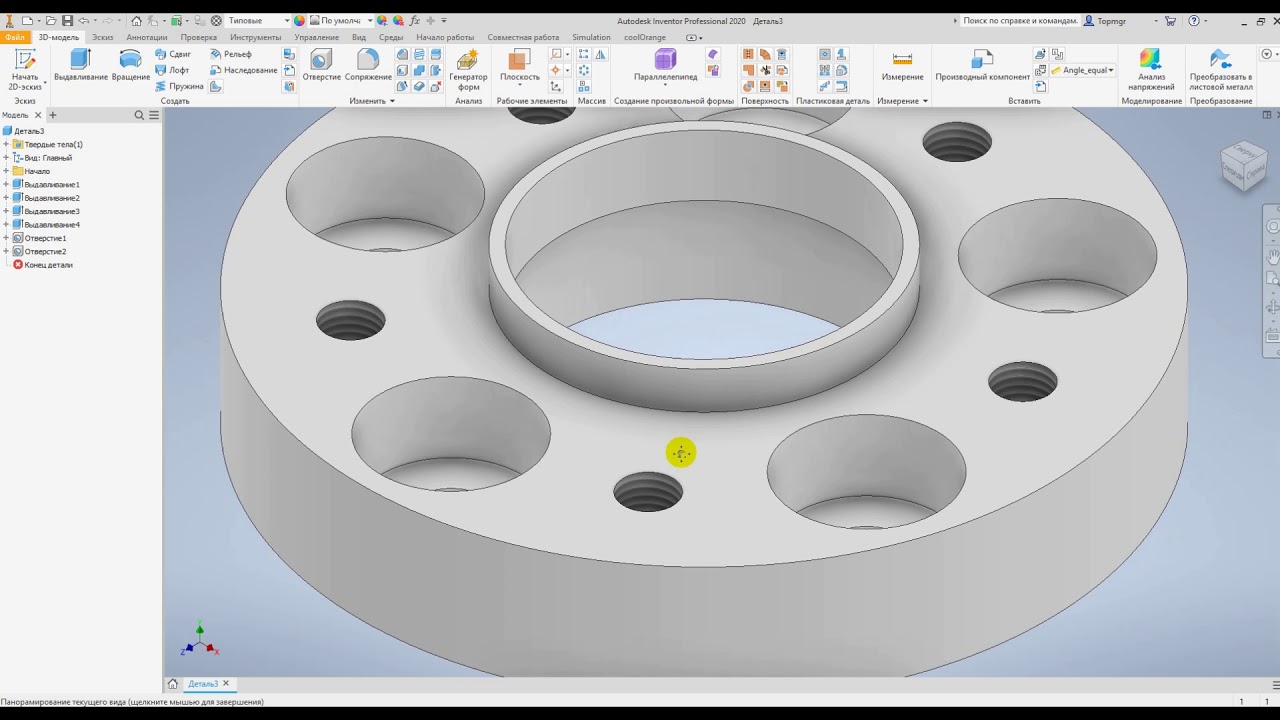Viewport: 1280px width, 720px height.
Task: Expand the Вид: Главный tree node
Action: tap(6, 158)
